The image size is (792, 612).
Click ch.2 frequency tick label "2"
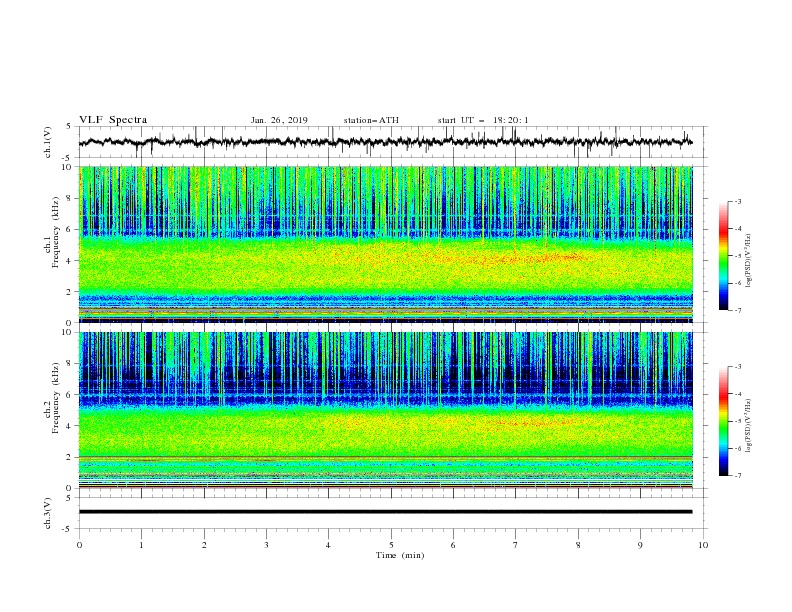[70, 457]
